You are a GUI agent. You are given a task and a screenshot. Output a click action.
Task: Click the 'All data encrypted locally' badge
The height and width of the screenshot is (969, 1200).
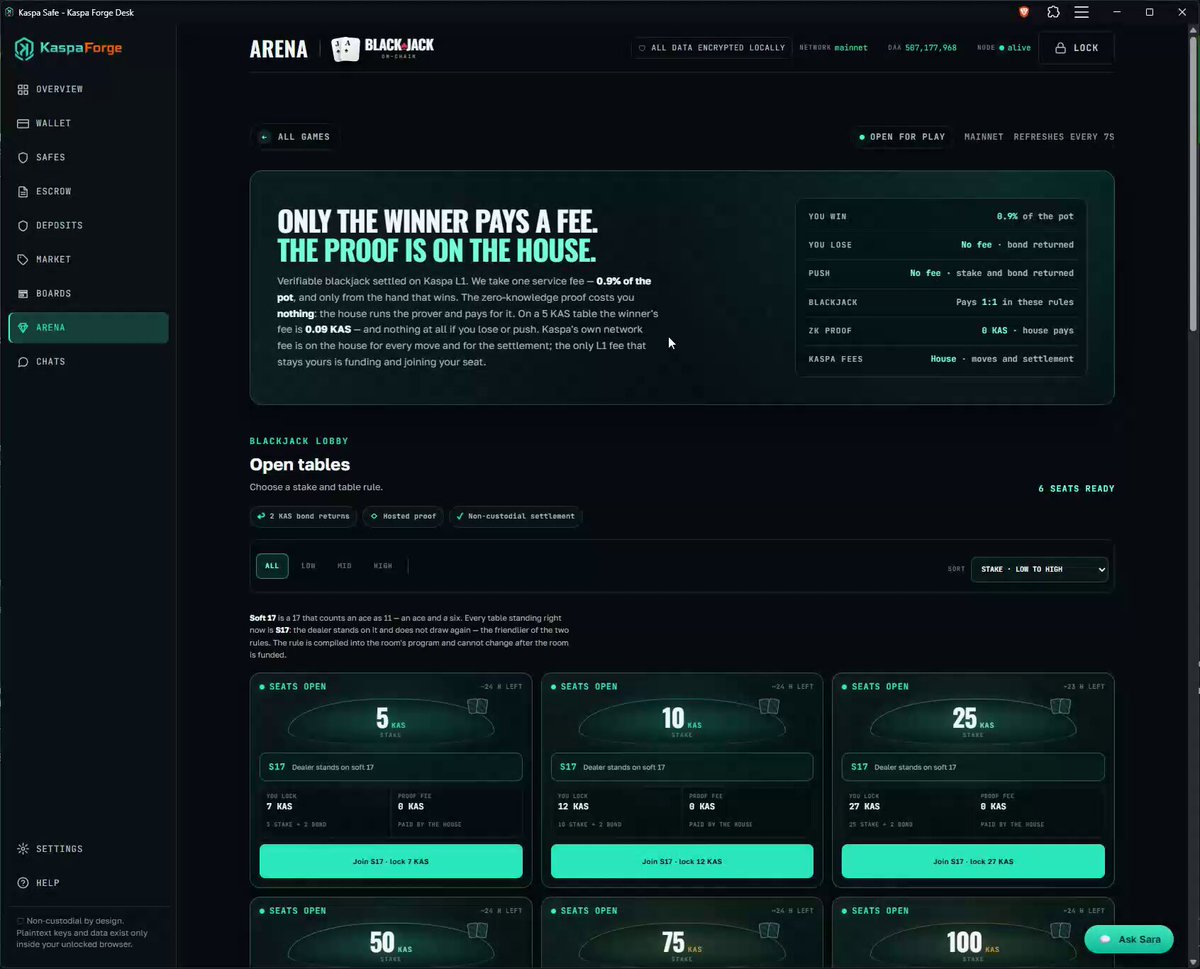(711, 48)
